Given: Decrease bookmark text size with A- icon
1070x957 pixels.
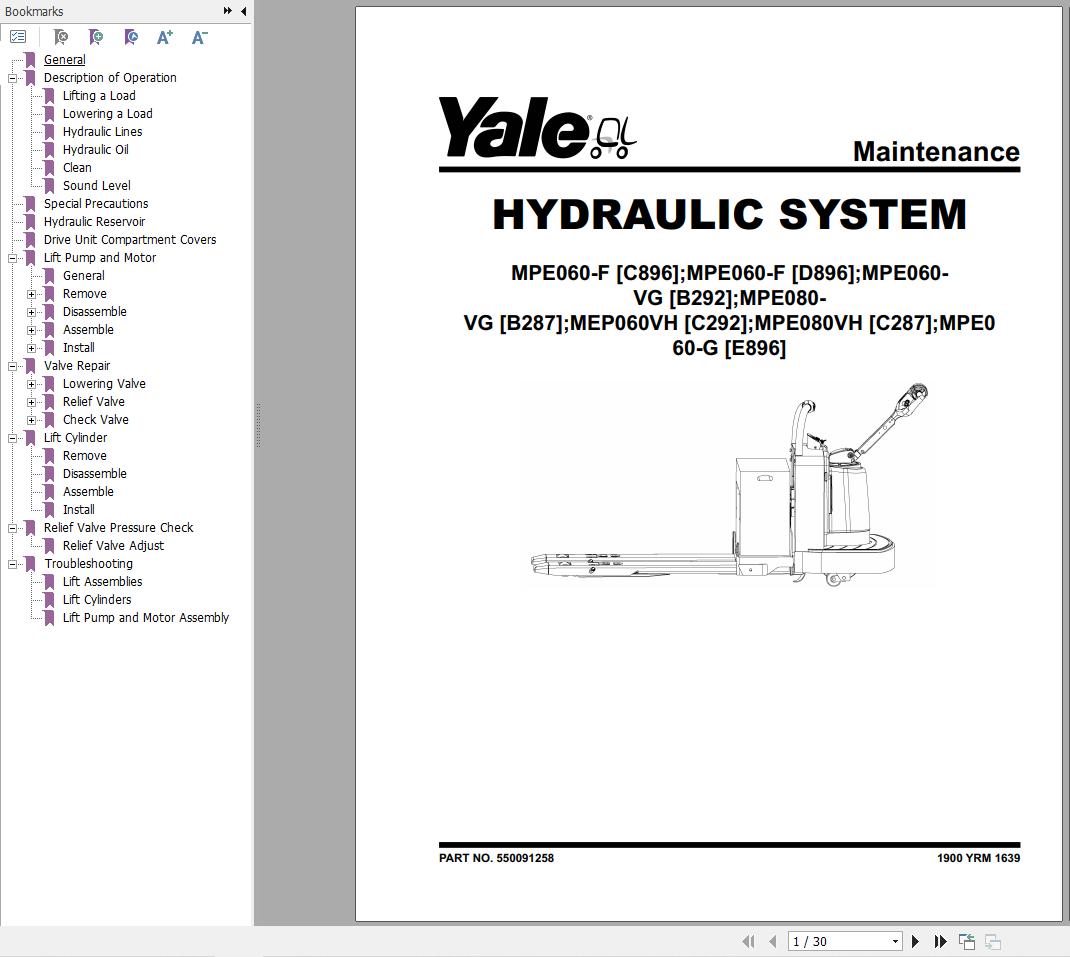Looking at the screenshot, I should pyautogui.click(x=199, y=37).
